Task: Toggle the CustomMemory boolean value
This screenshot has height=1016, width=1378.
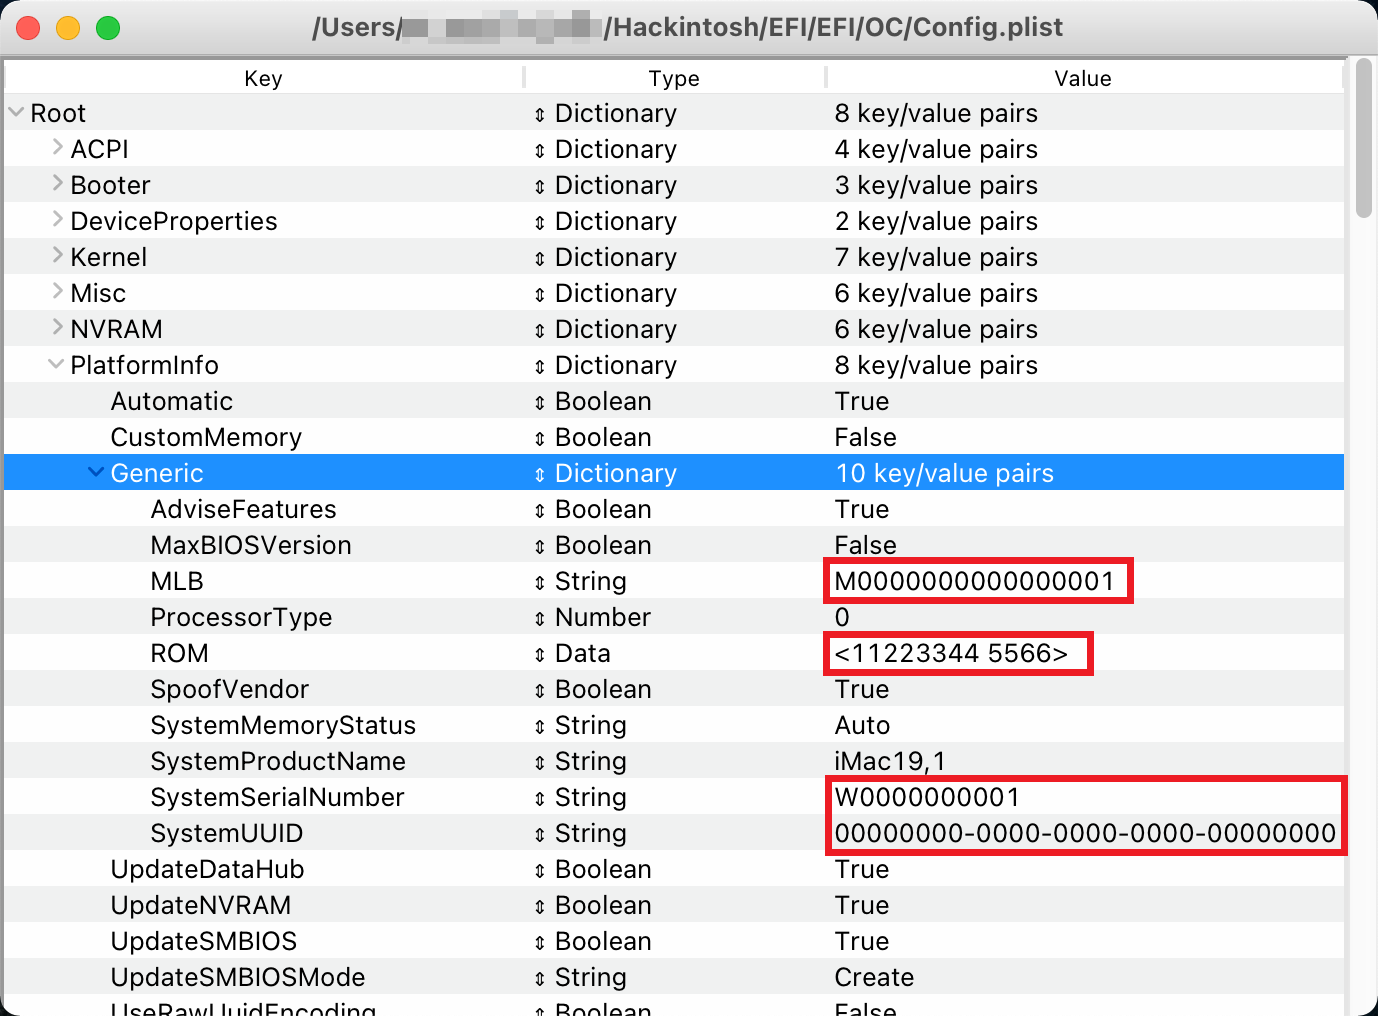Action: coord(864,437)
